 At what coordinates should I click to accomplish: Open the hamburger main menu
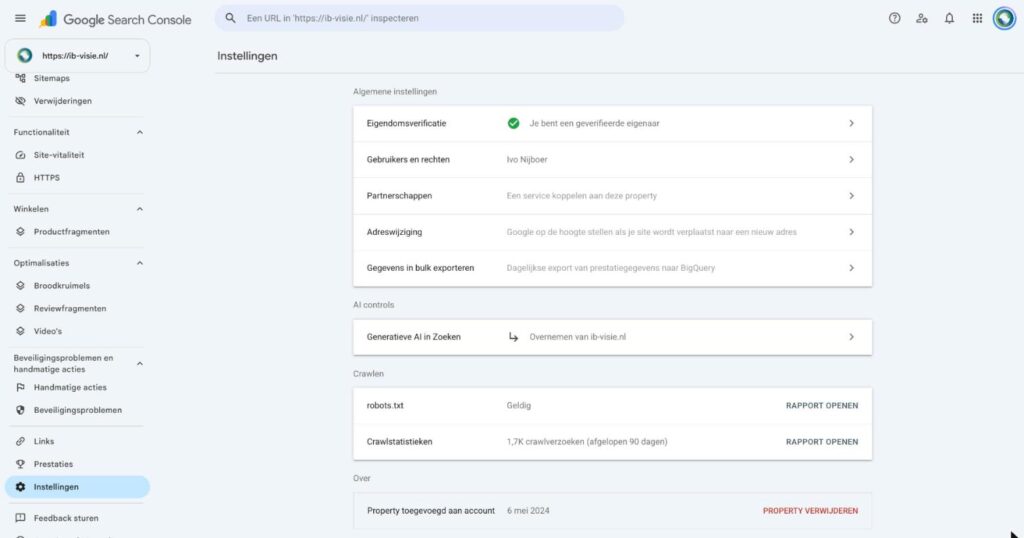[x=20, y=18]
